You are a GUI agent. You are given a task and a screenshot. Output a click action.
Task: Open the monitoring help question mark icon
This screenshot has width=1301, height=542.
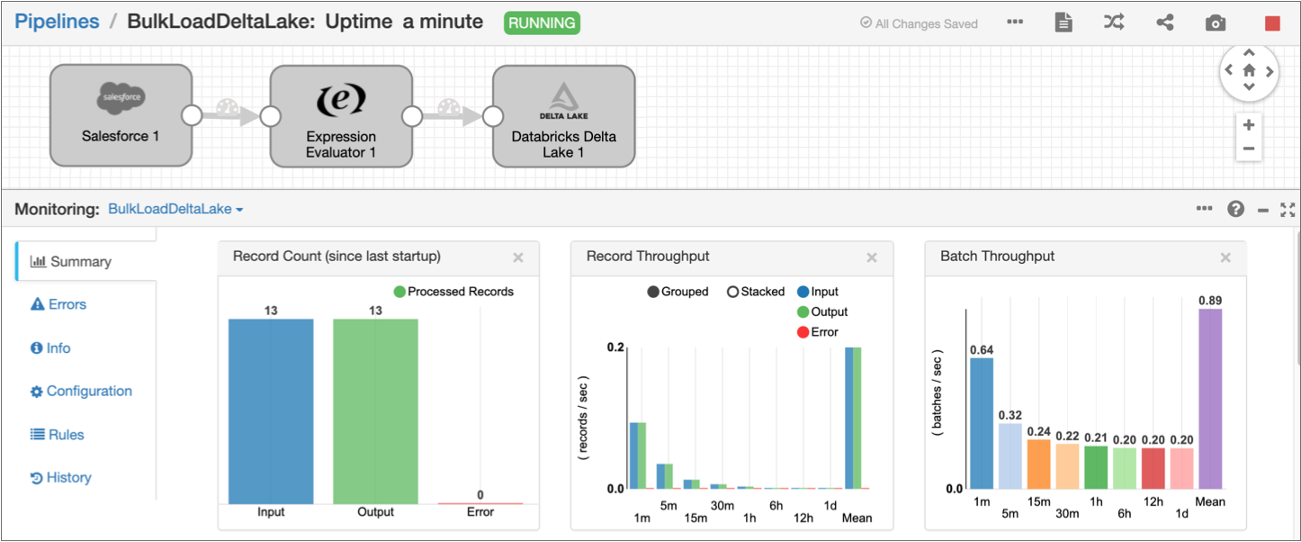1236,209
